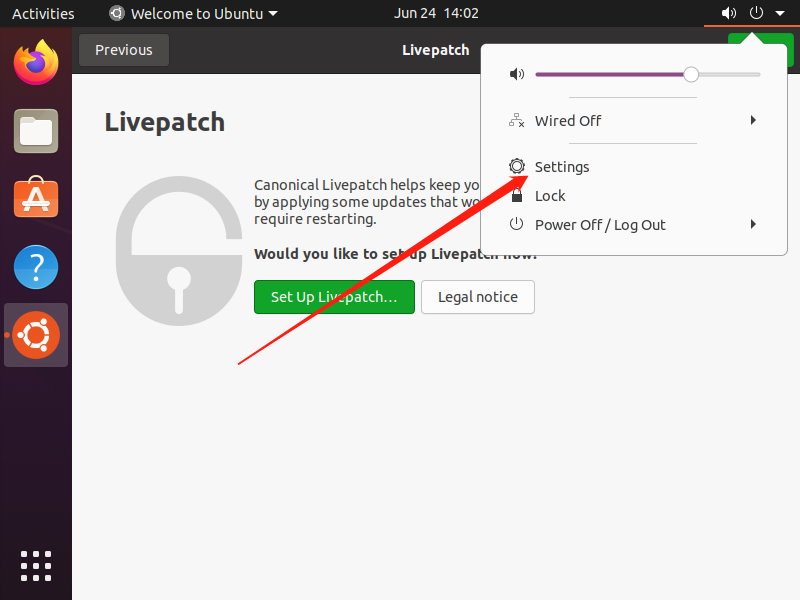The width and height of the screenshot is (800, 600).
Task: Open Settings from the system menu
Action: click(562, 167)
